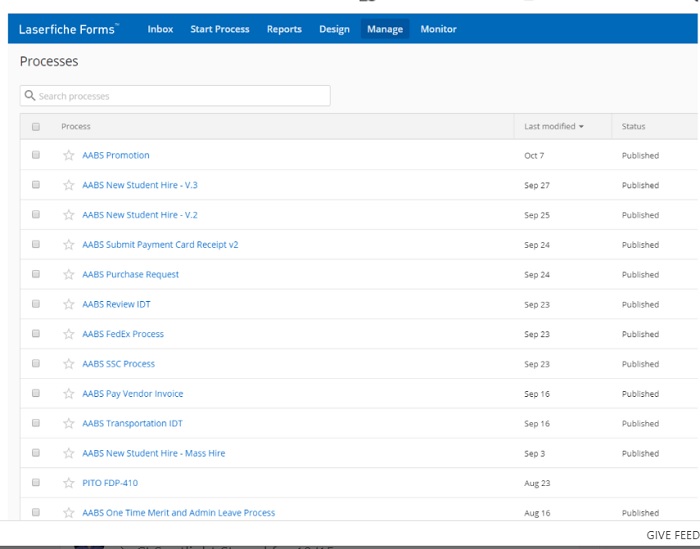
Task: Favorite AABS Pay Vendor Invoice star
Action: point(68,394)
